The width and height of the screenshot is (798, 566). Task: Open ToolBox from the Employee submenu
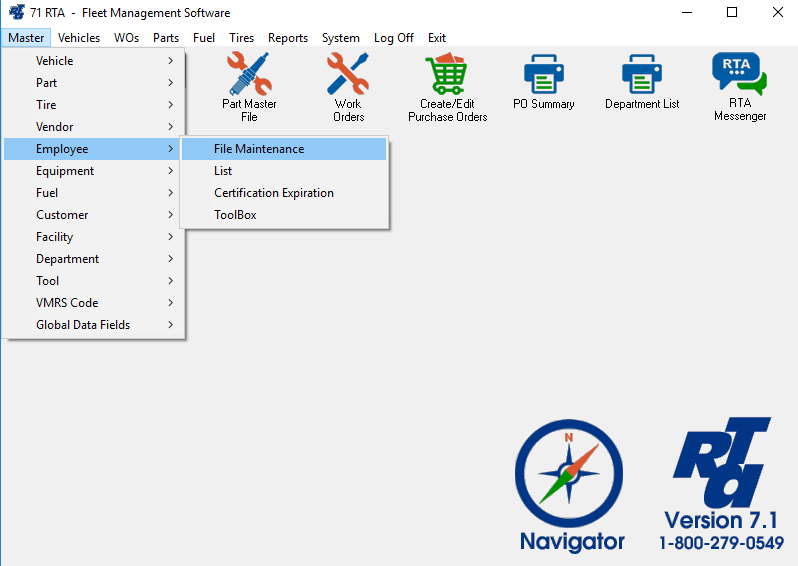tap(235, 215)
